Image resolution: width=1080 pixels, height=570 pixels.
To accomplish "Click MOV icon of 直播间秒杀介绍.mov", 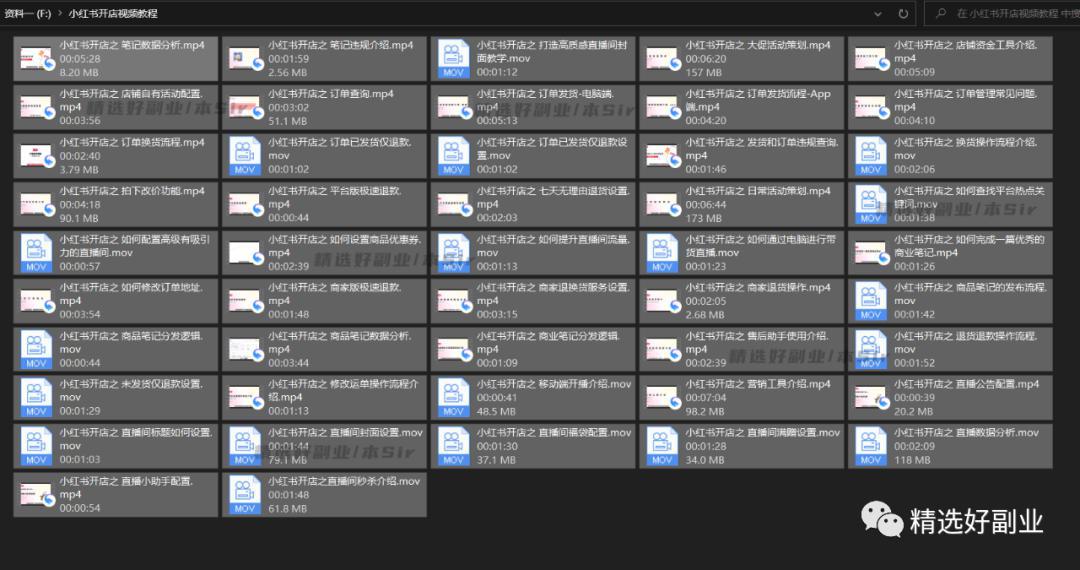I will 245,496.
